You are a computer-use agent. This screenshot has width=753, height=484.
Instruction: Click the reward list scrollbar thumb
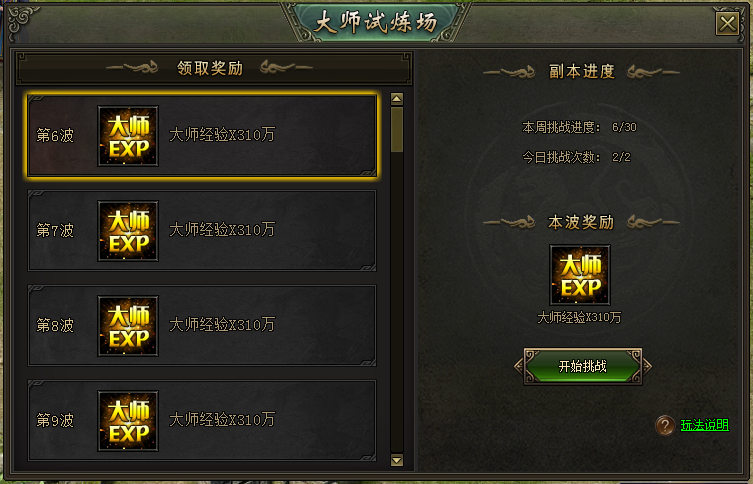(x=397, y=130)
